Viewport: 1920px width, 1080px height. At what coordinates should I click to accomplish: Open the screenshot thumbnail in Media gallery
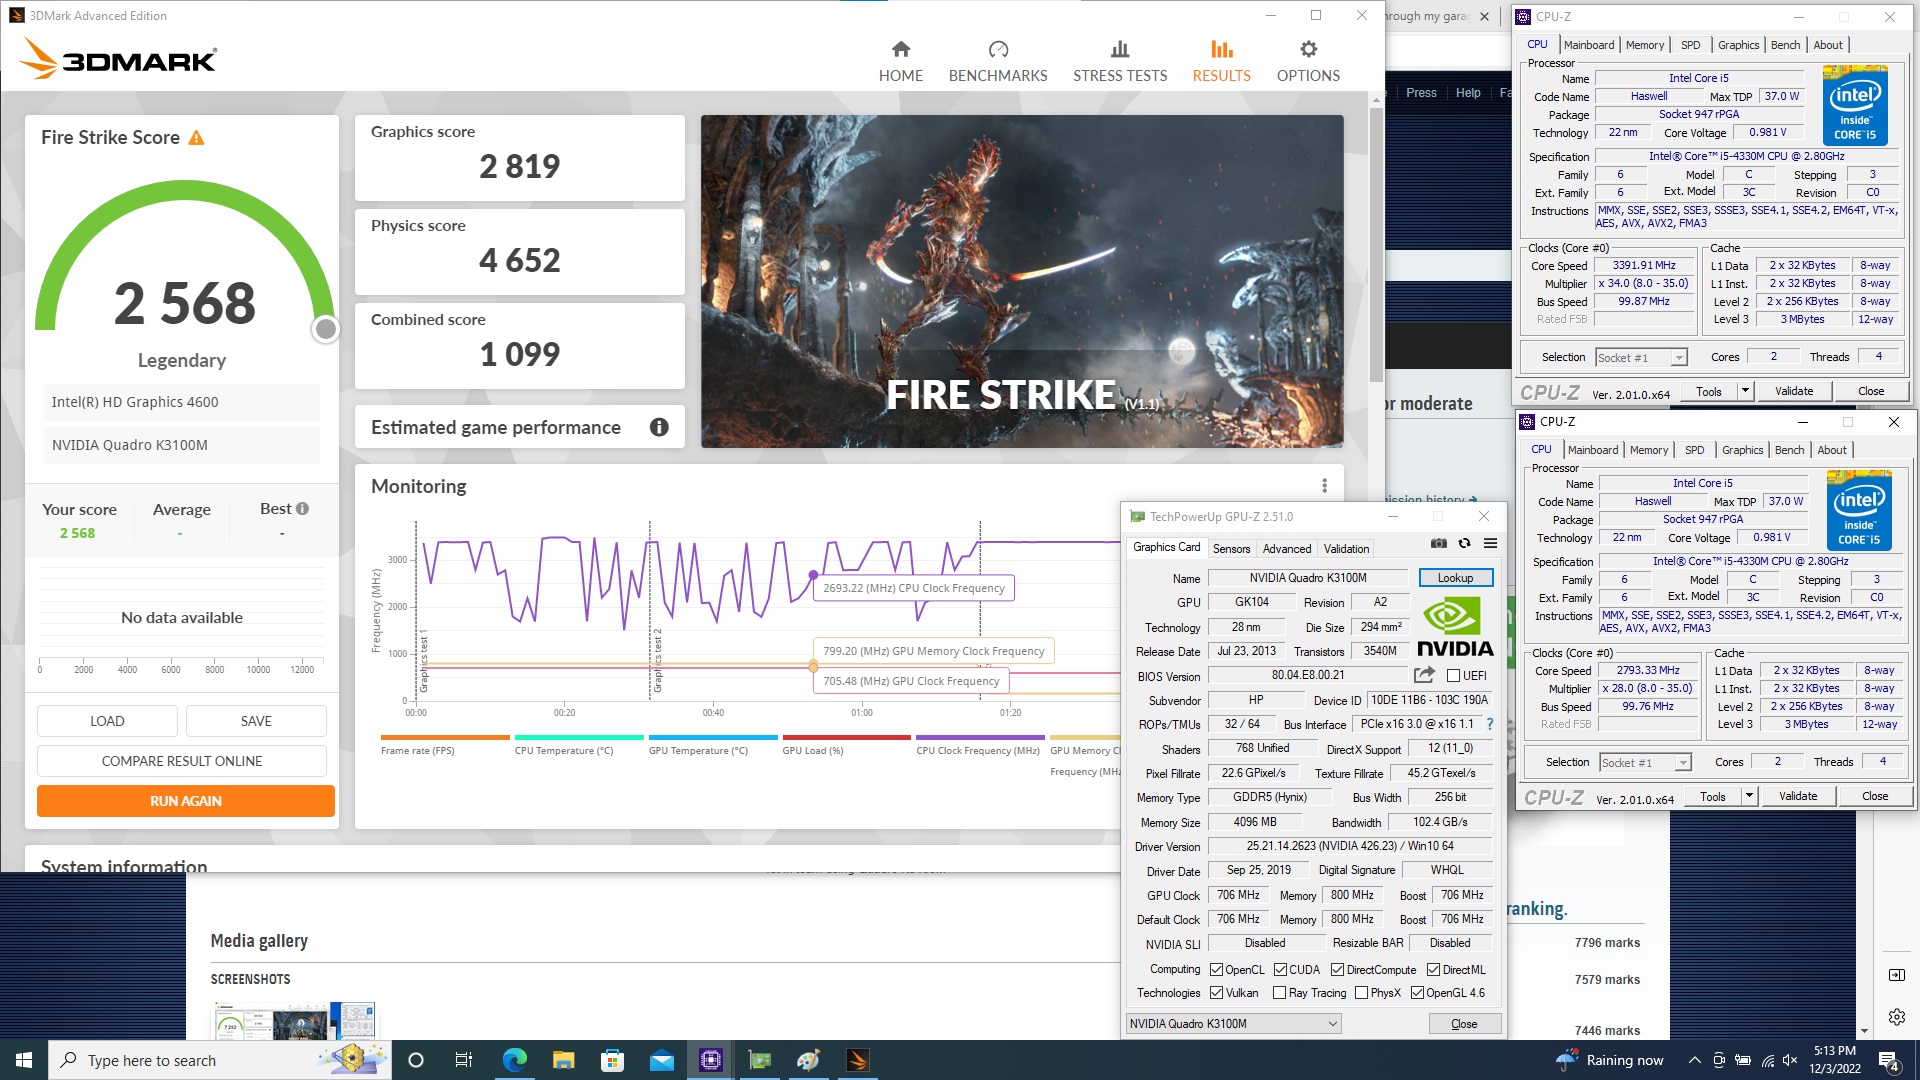click(294, 1020)
